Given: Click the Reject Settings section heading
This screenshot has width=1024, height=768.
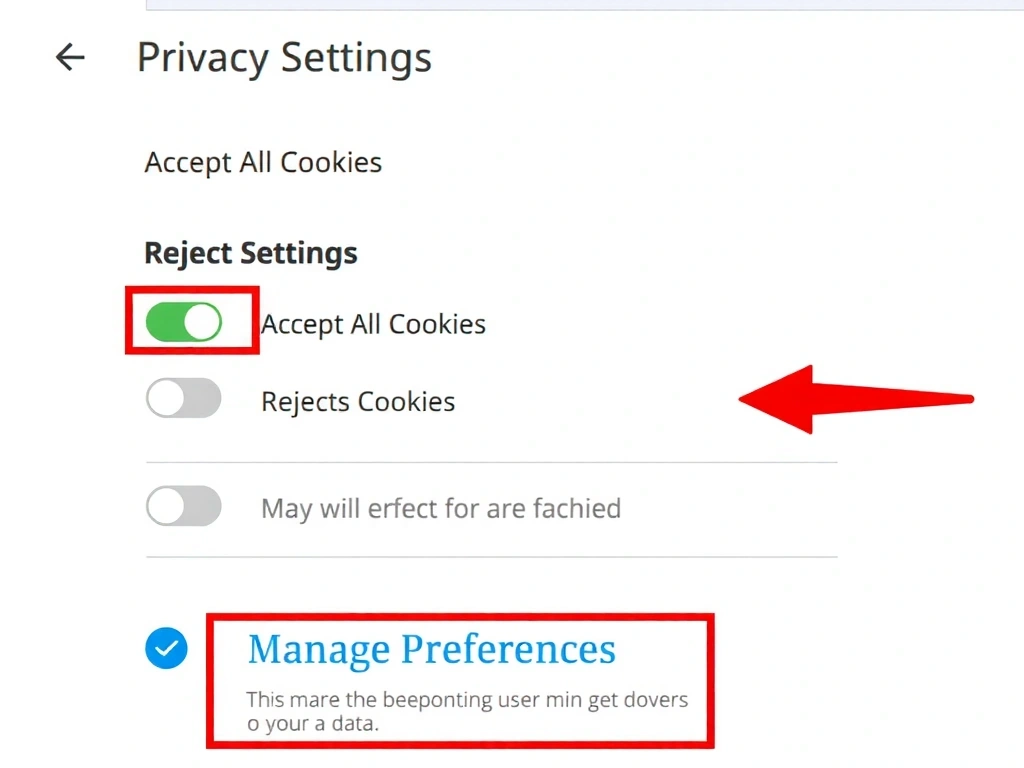Looking at the screenshot, I should click(250, 253).
